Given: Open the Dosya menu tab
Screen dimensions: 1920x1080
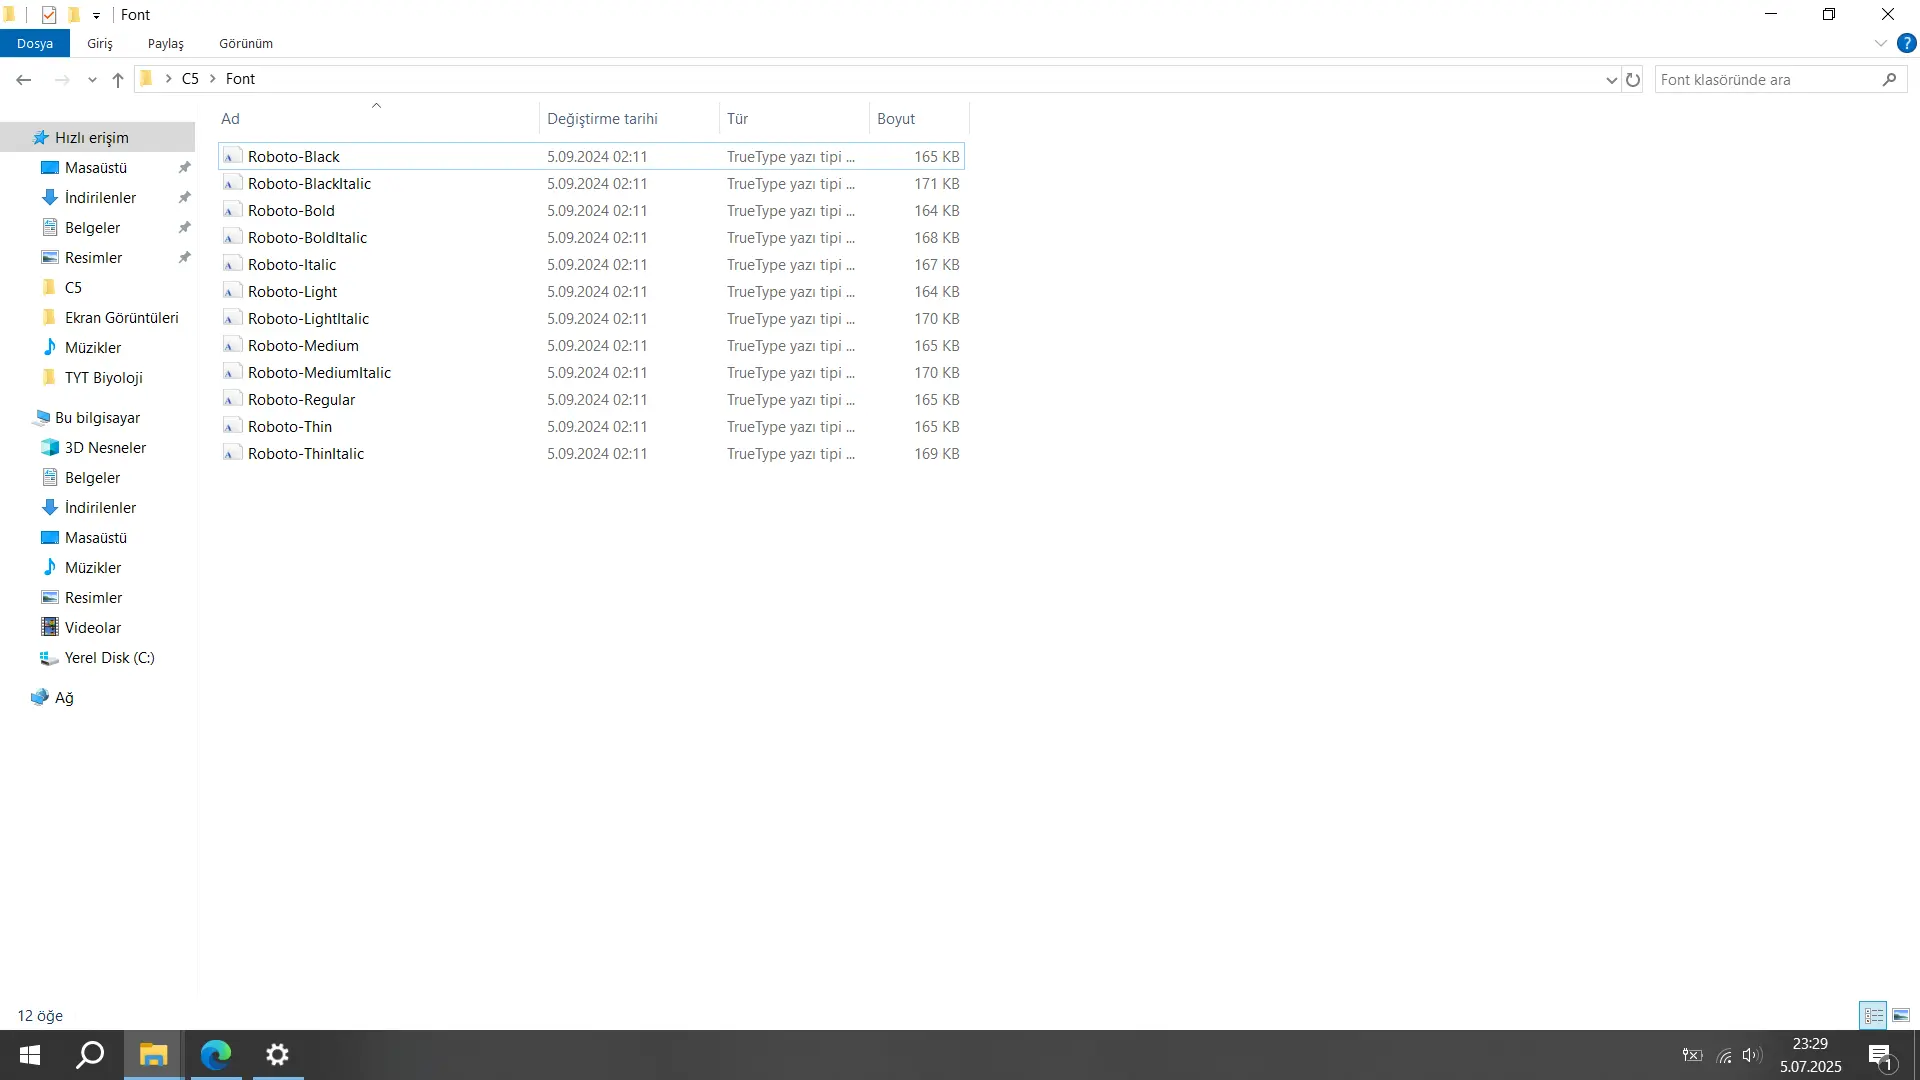Looking at the screenshot, I should 35,44.
